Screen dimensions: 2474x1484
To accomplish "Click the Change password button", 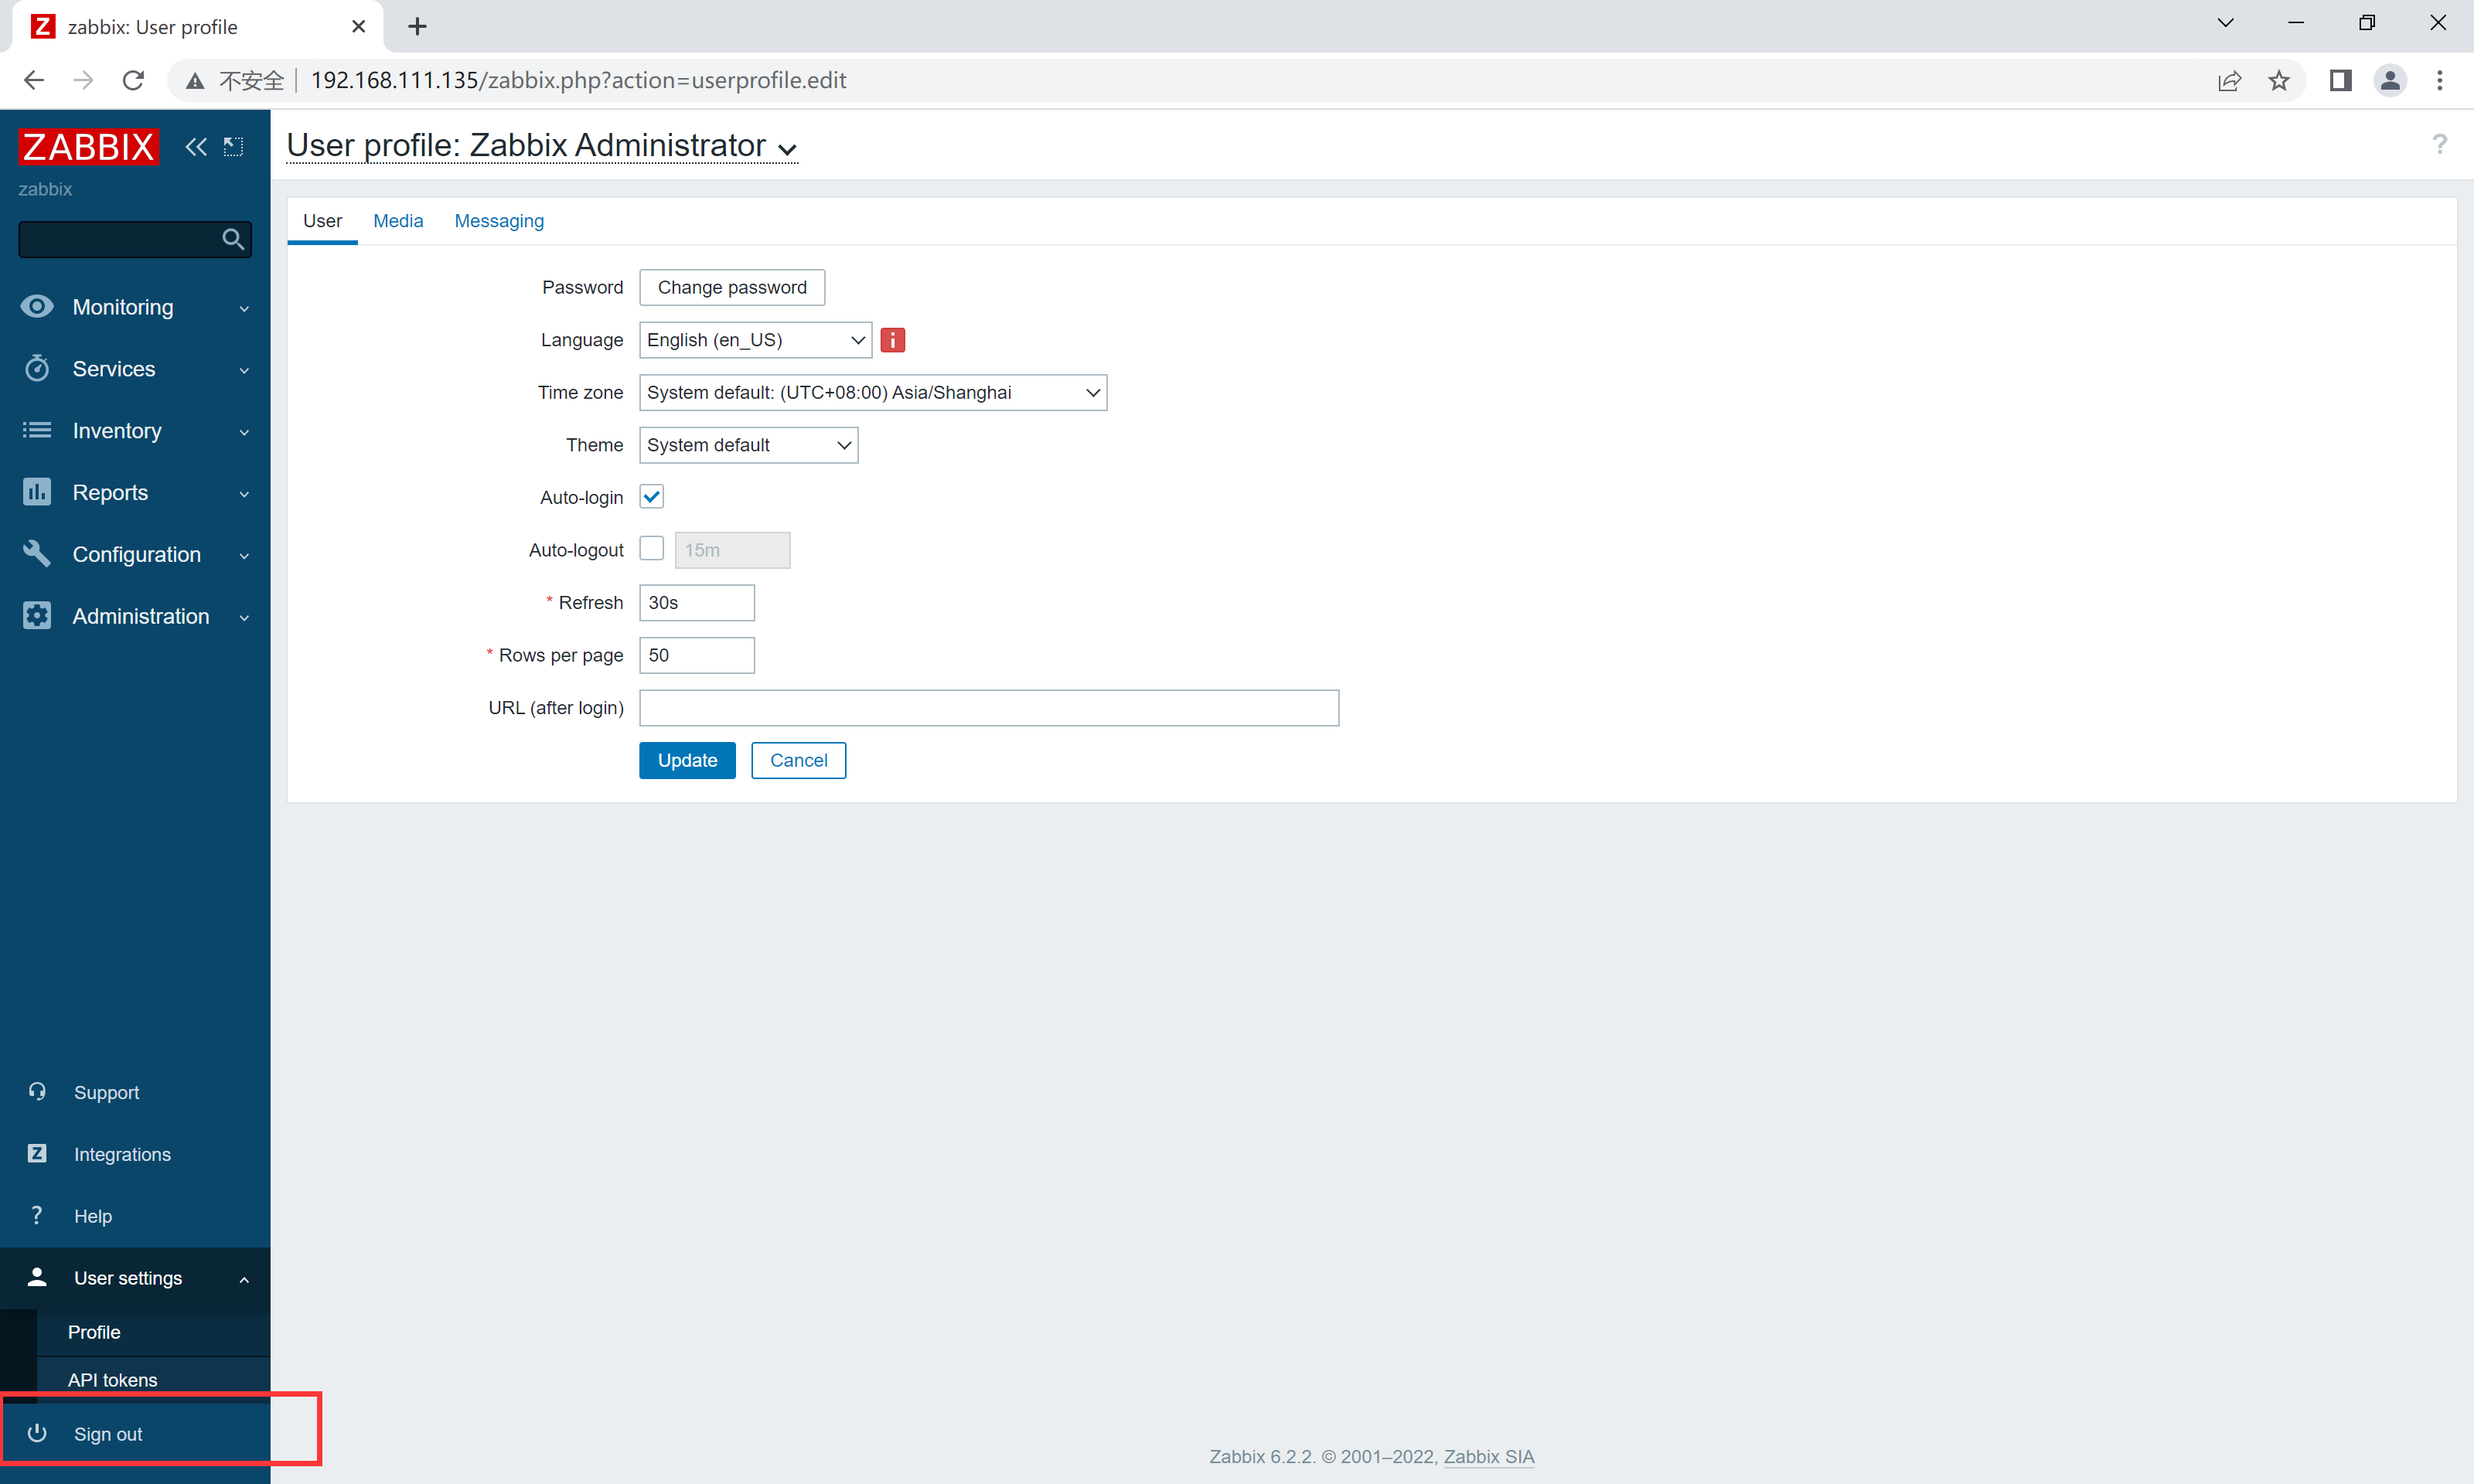I will coord(732,287).
